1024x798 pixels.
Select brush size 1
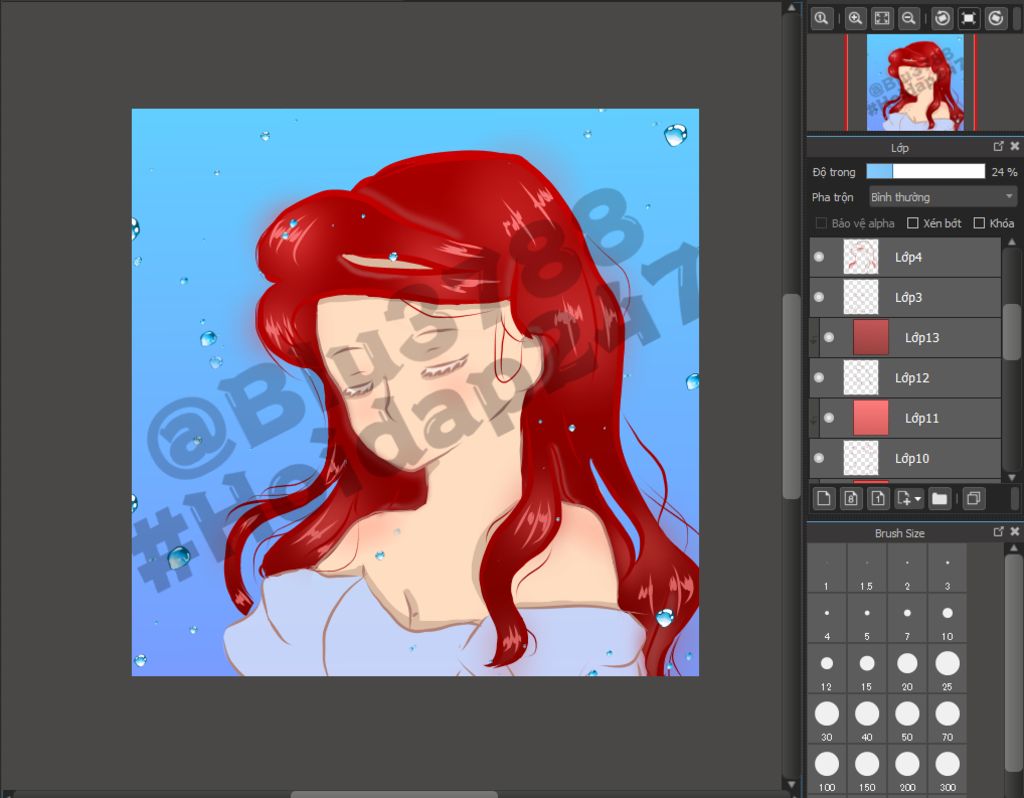[x=826, y=569]
